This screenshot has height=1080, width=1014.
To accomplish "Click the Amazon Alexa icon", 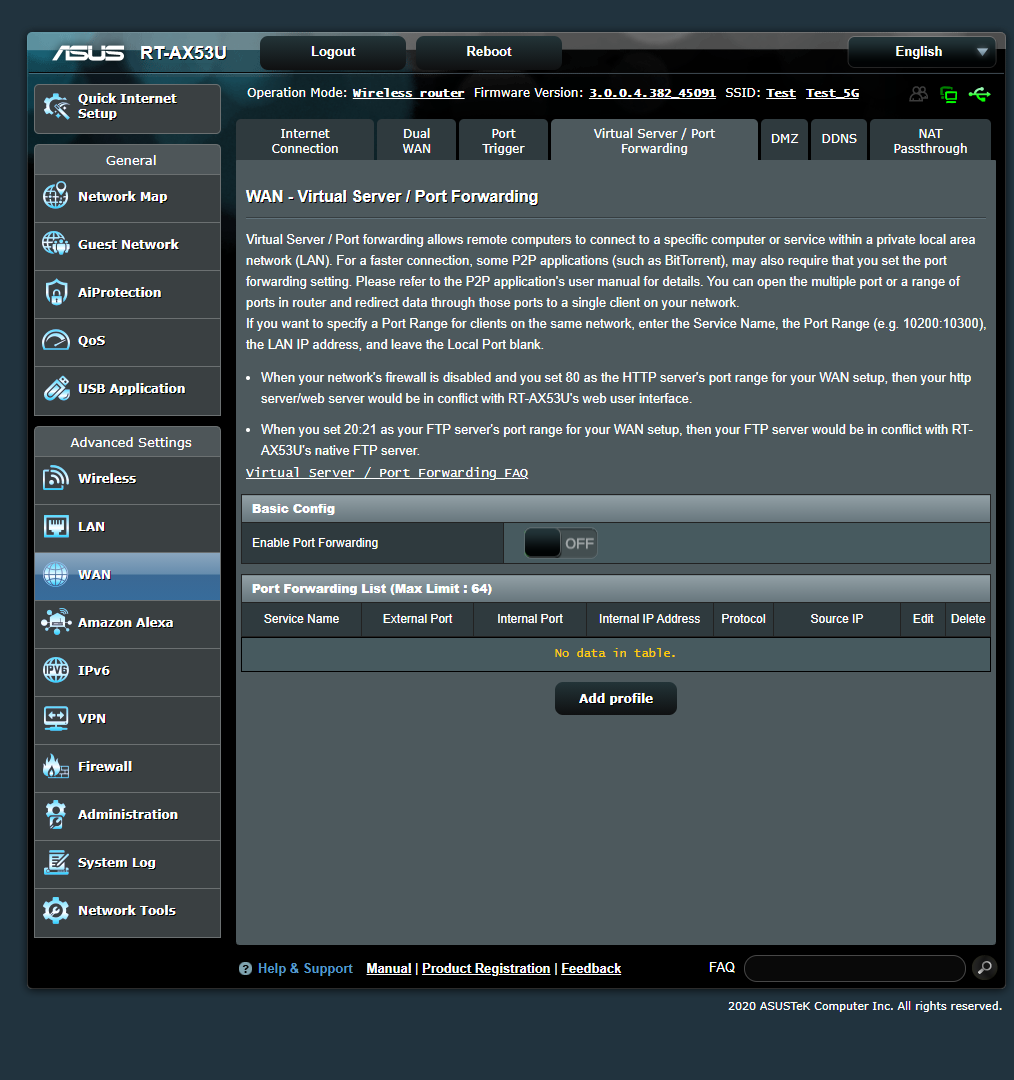I will tap(56, 622).
